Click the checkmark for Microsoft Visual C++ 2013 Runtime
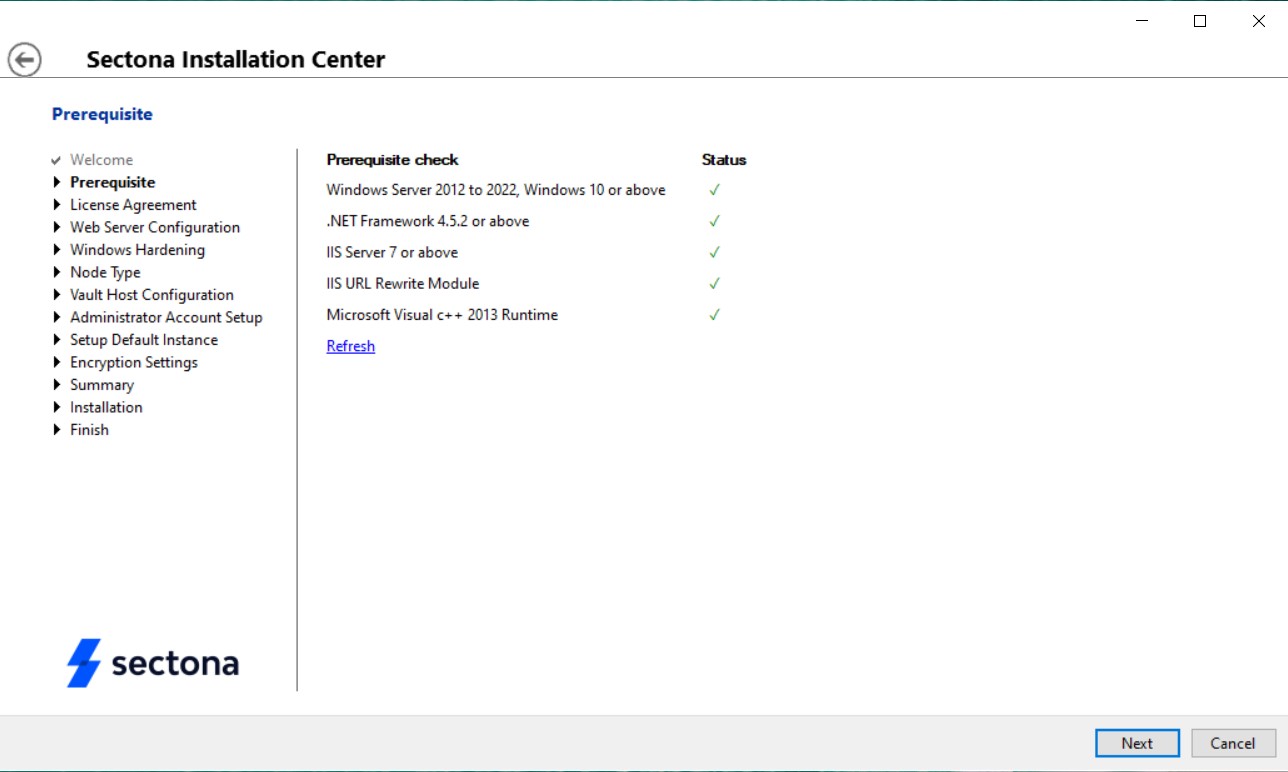The width and height of the screenshot is (1288, 772). [714, 314]
